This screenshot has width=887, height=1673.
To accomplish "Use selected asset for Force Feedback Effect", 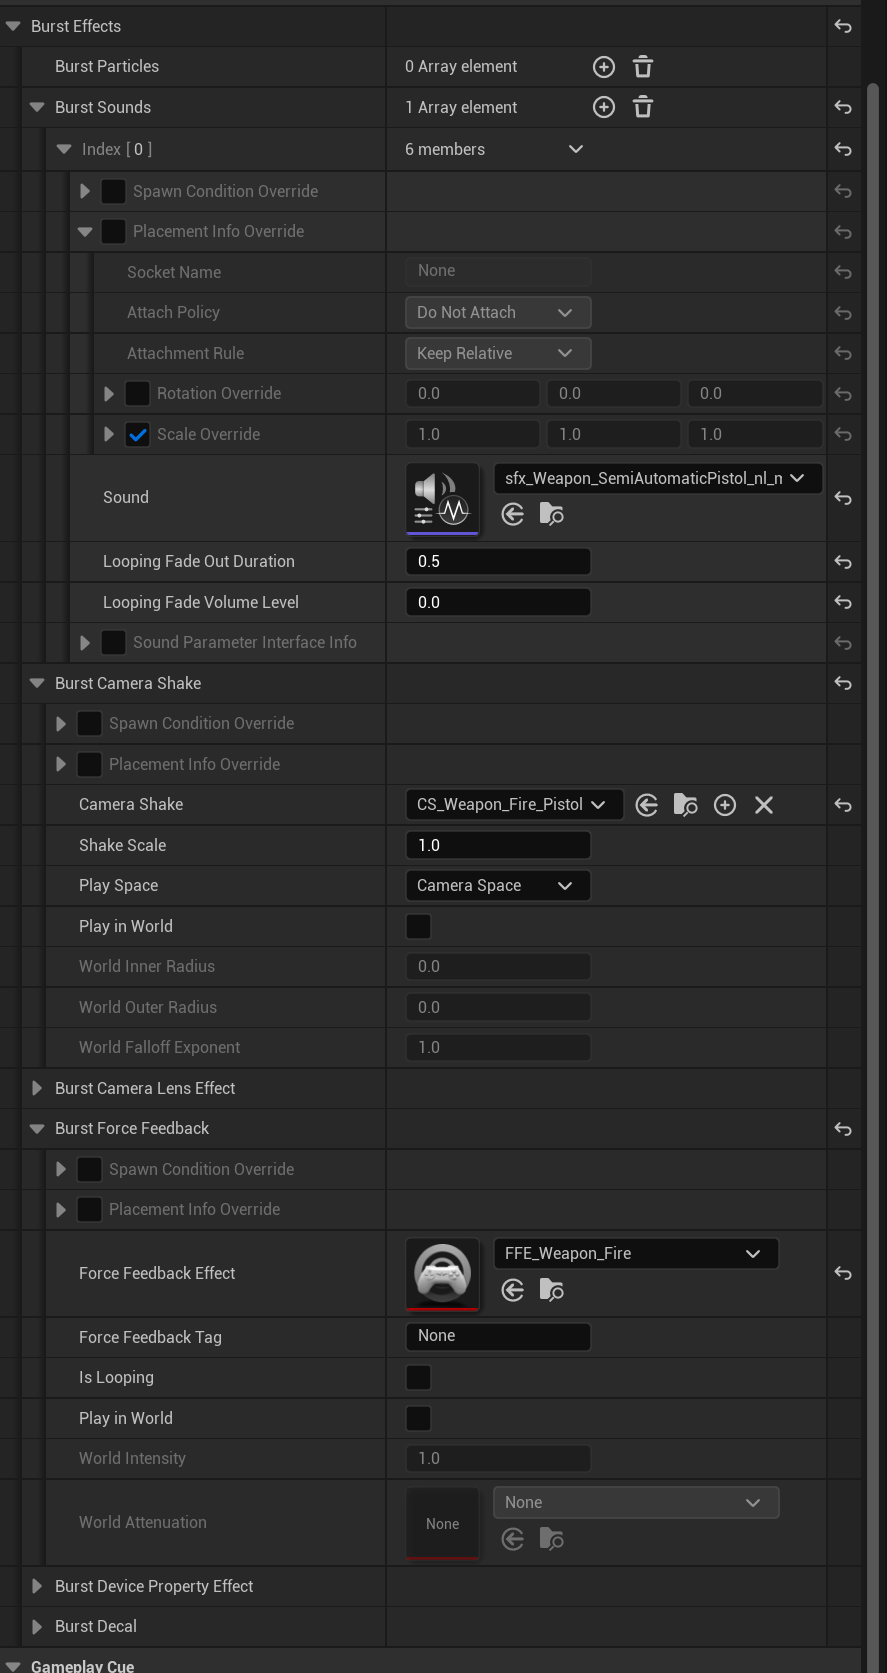I will coord(513,1290).
